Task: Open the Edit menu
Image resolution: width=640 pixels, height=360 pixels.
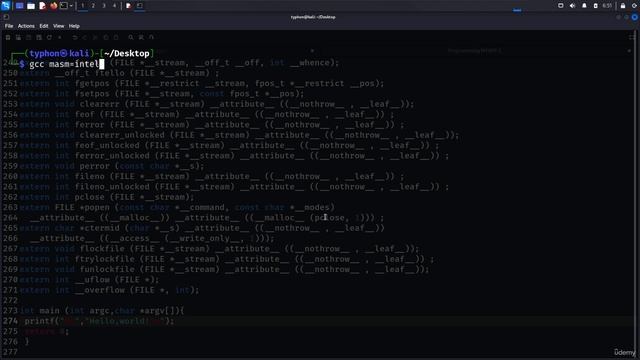Action: tap(44, 26)
